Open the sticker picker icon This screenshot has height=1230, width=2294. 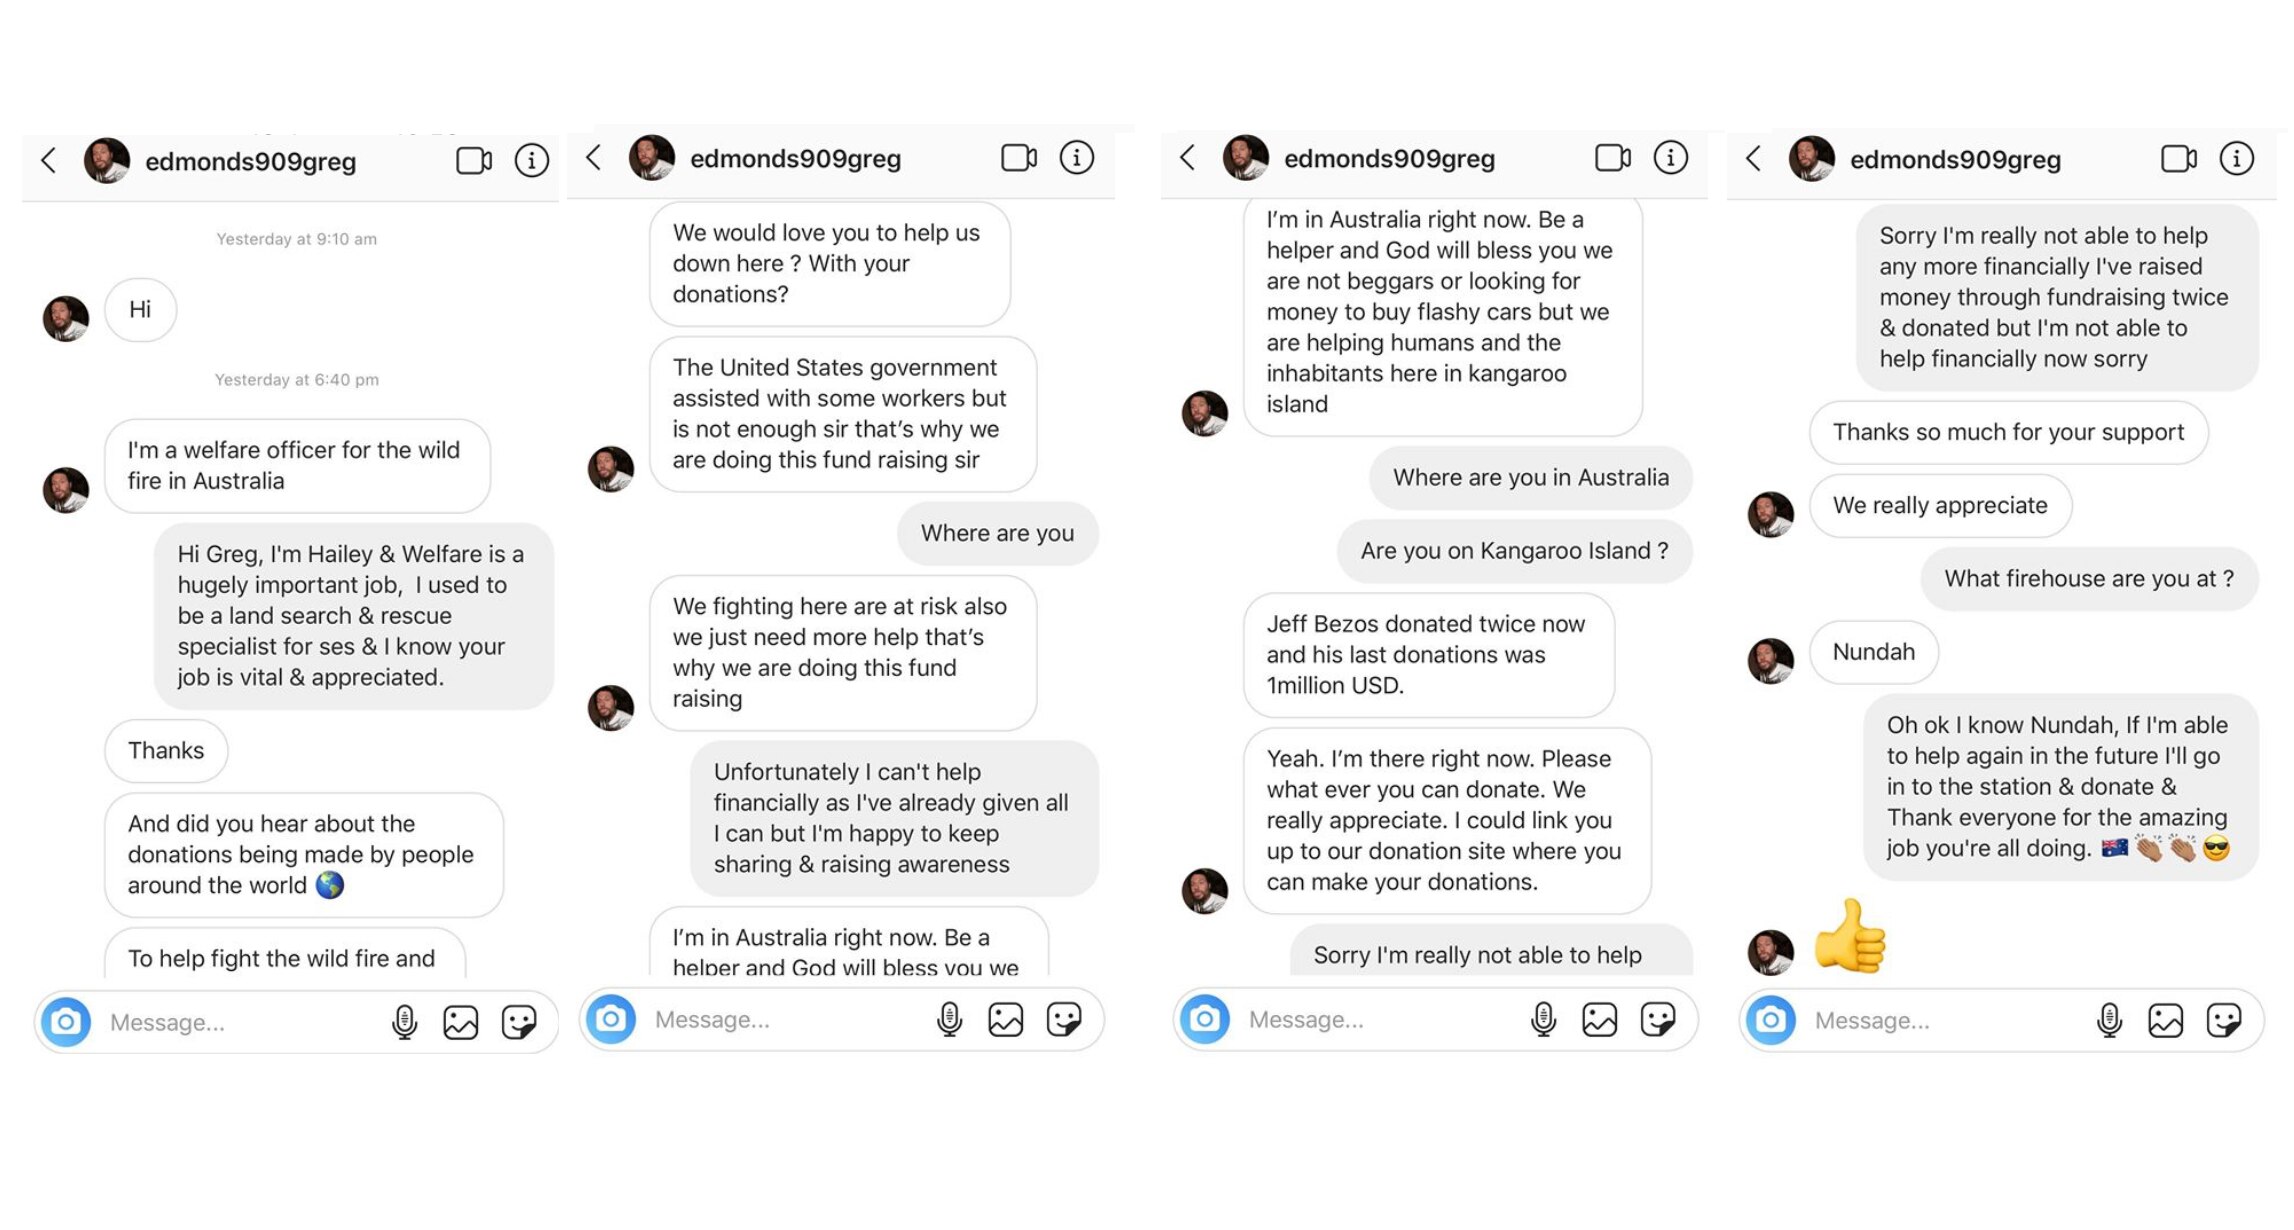click(x=516, y=1022)
